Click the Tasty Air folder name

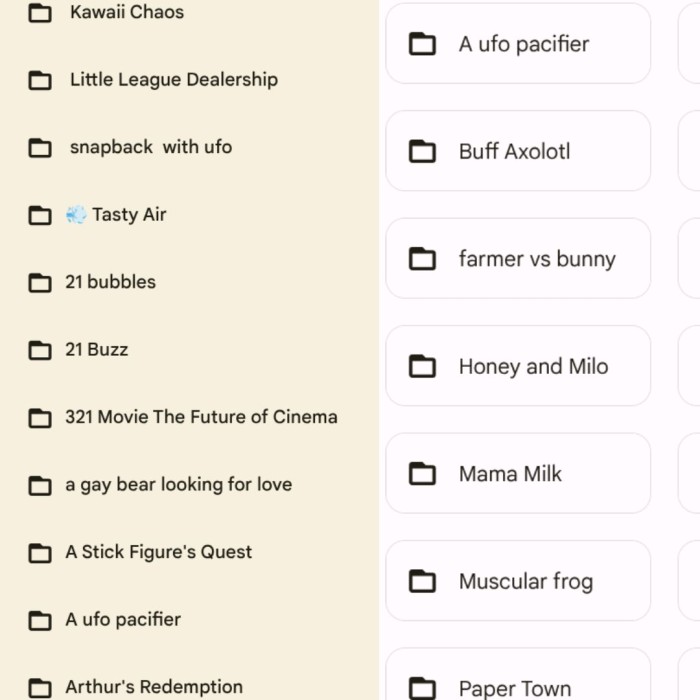[129, 215]
